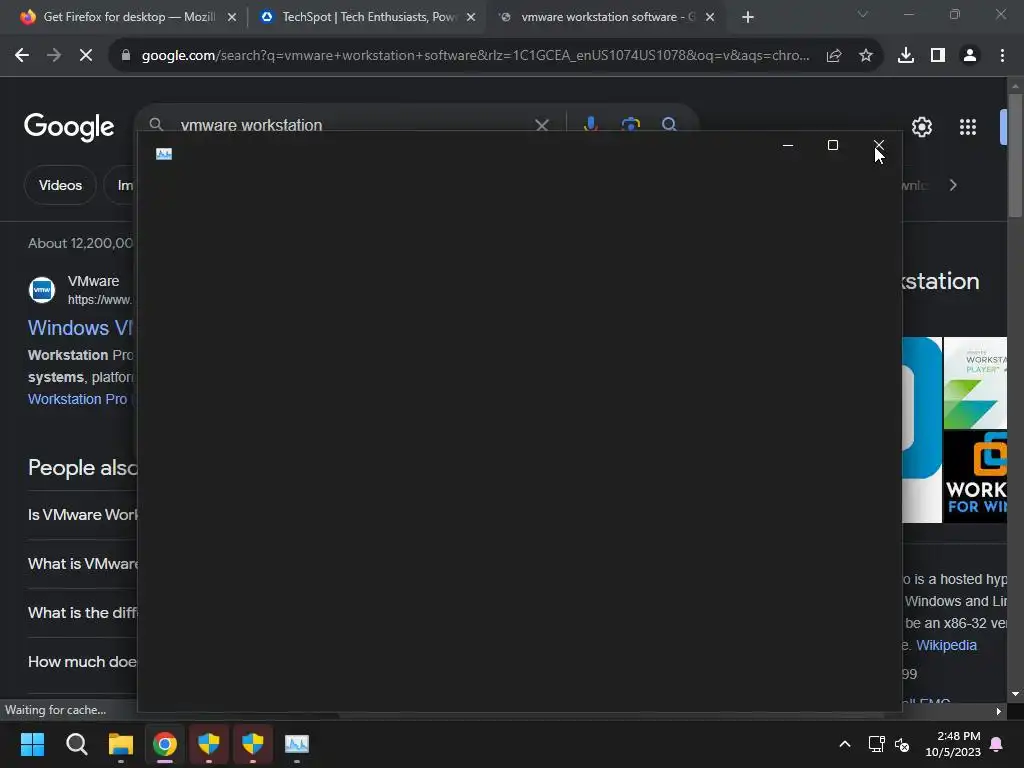This screenshot has width=1024, height=768.
Task: View site information via the lock icon
Action: [126, 56]
